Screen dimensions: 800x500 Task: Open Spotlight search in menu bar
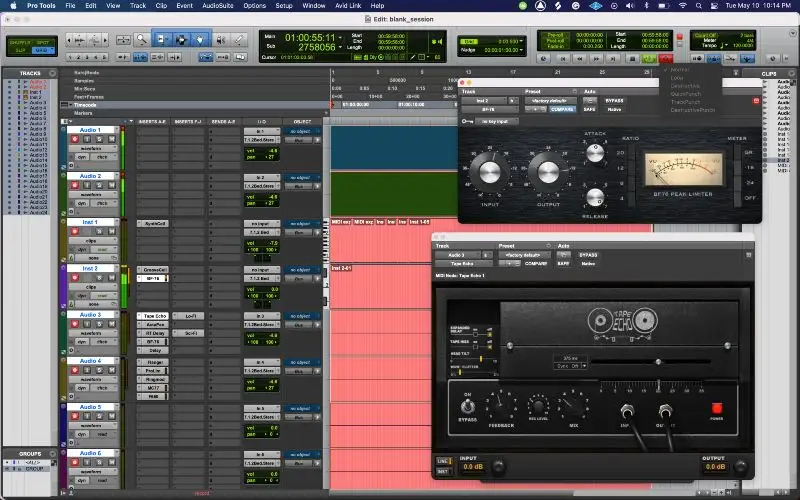pyautogui.click(x=698, y=6)
